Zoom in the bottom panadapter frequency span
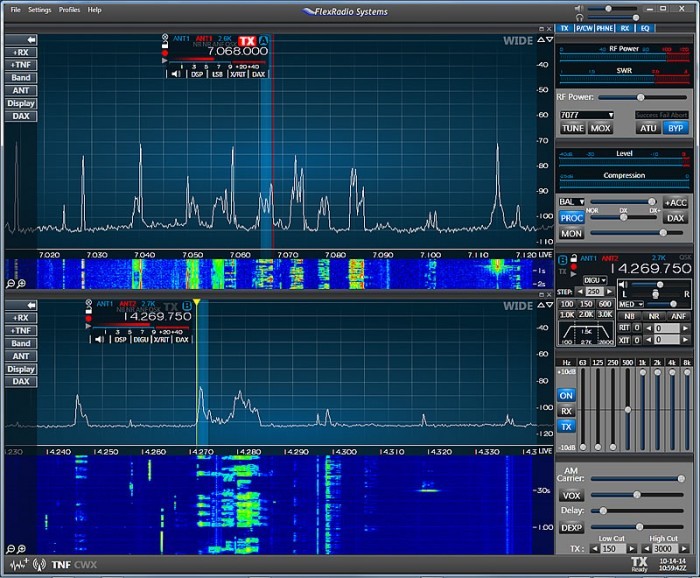The width and height of the screenshot is (700, 578). pyautogui.click(x=21, y=549)
